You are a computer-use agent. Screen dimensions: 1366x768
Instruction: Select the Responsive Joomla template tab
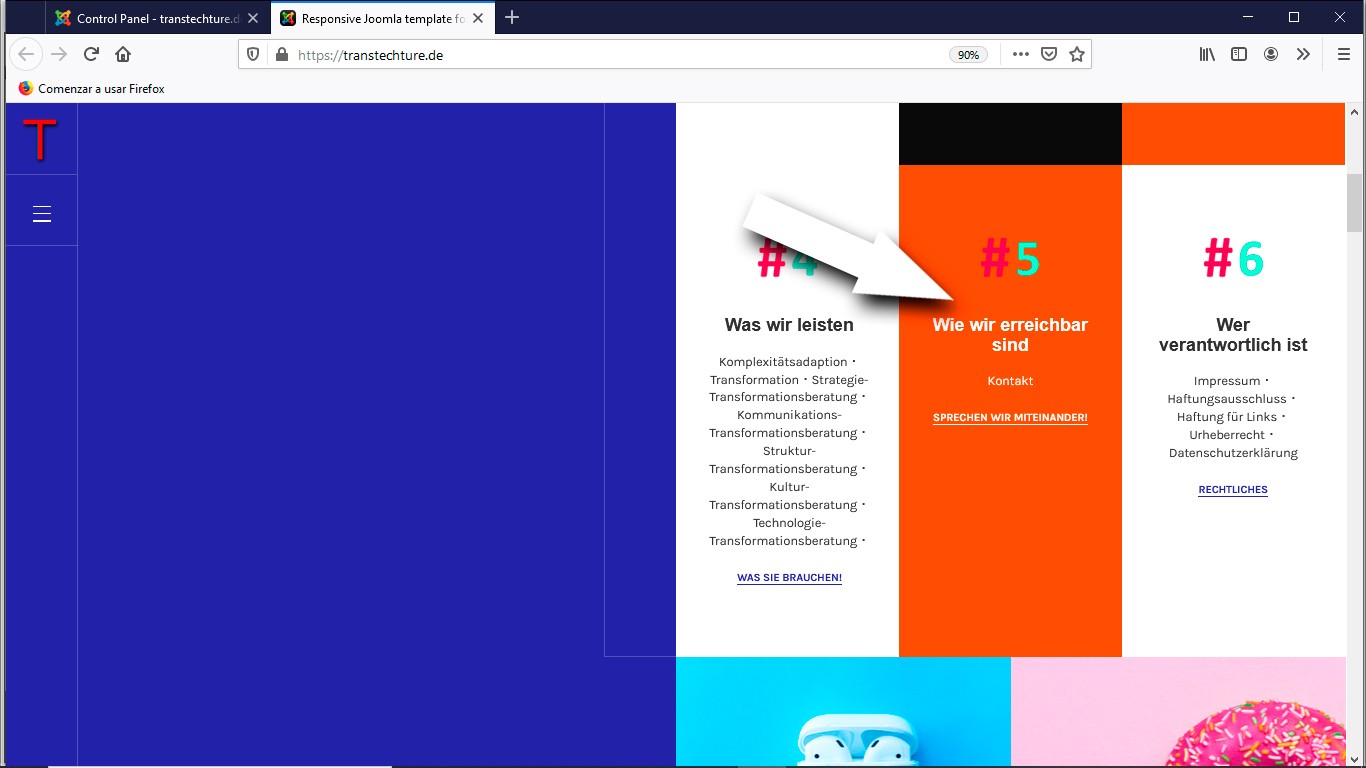coord(382,18)
